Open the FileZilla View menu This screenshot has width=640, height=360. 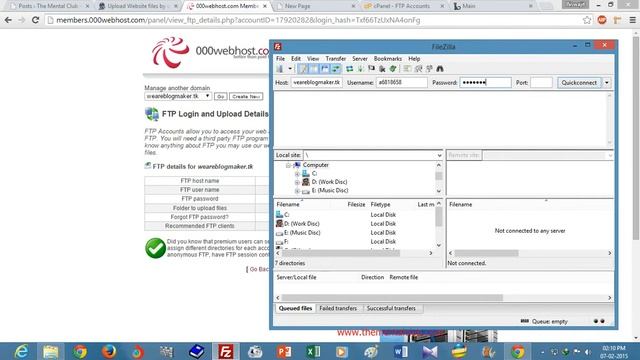pos(313,59)
